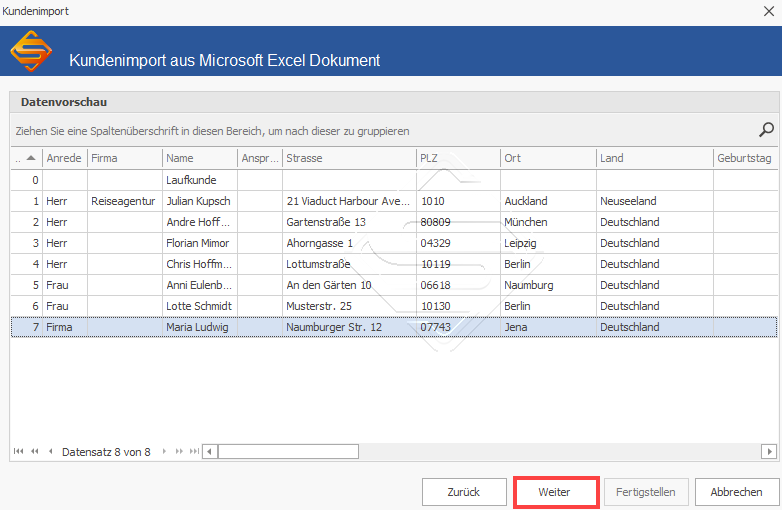This screenshot has width=782, height=510.
Task: Sort by the Strasse column header
Action: click(349, 159)
